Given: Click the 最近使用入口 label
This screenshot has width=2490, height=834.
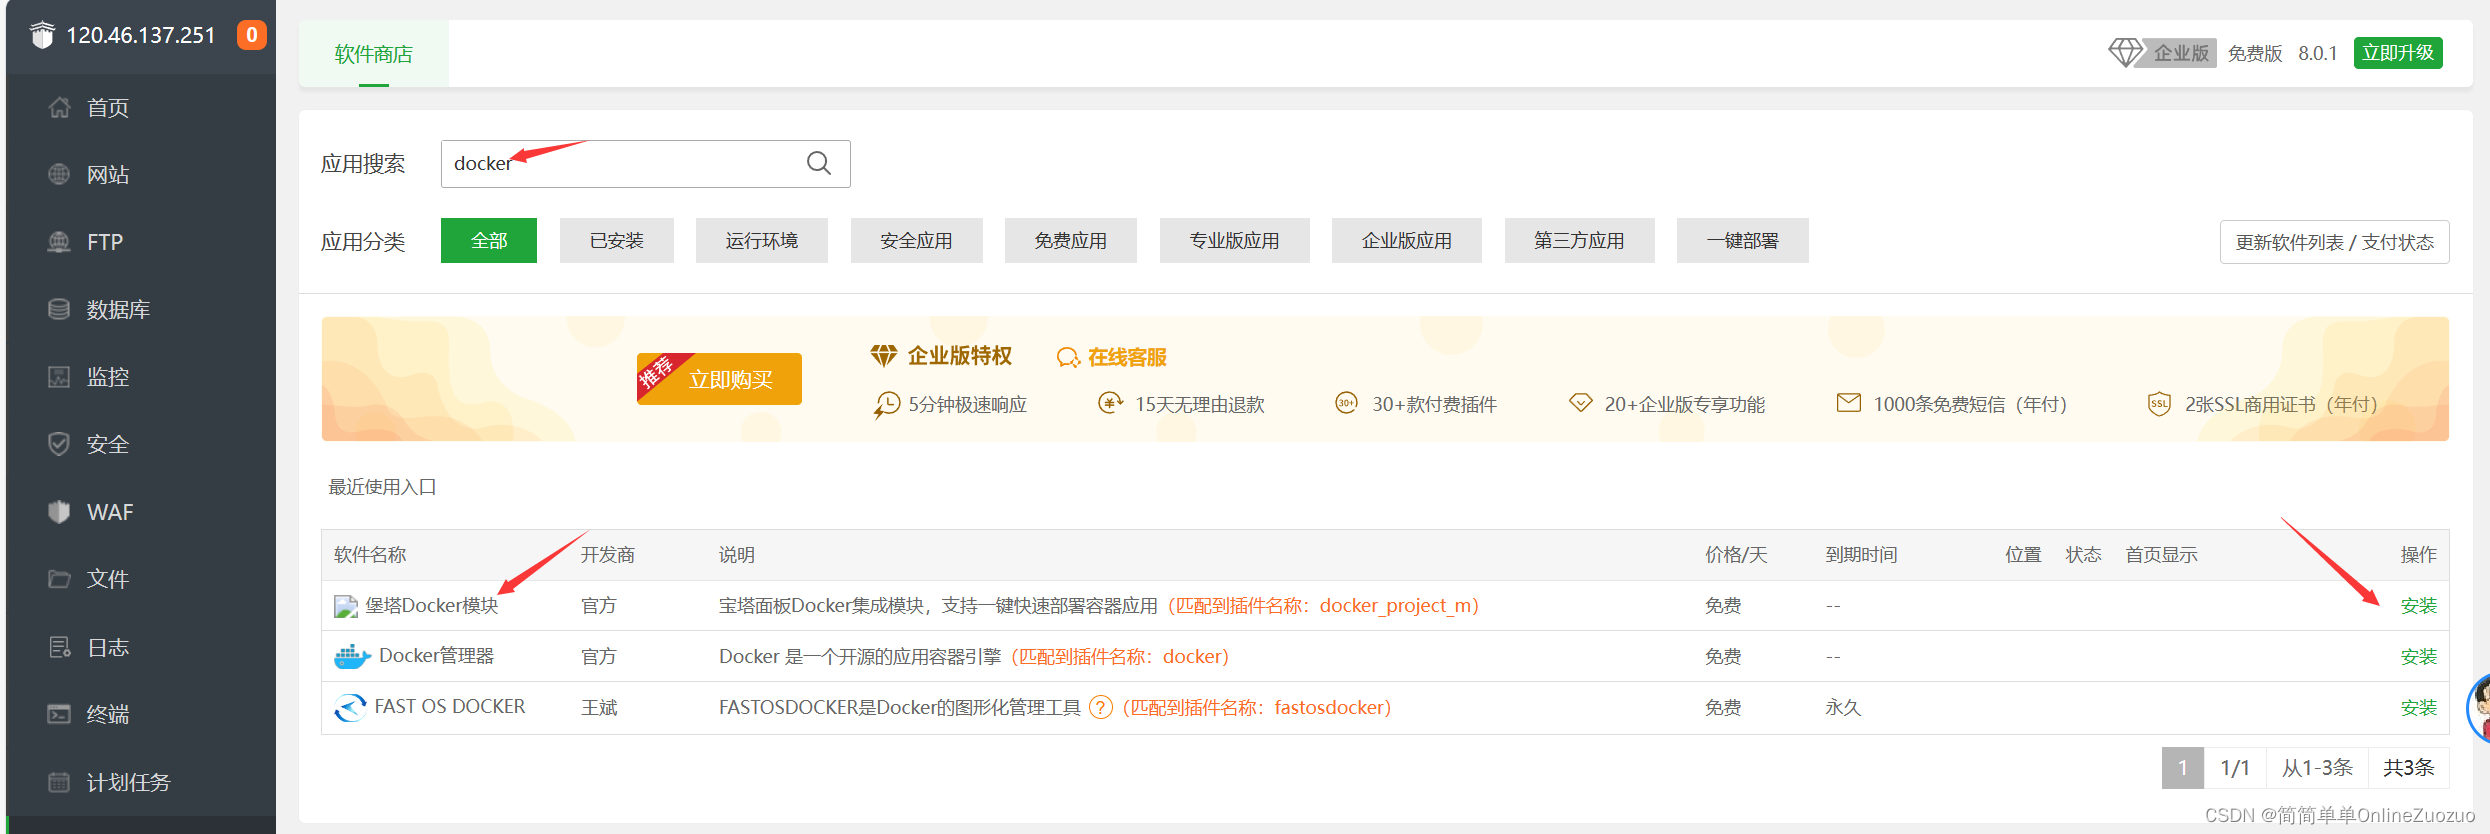Looking at the screenshot, I should (383, 487).
